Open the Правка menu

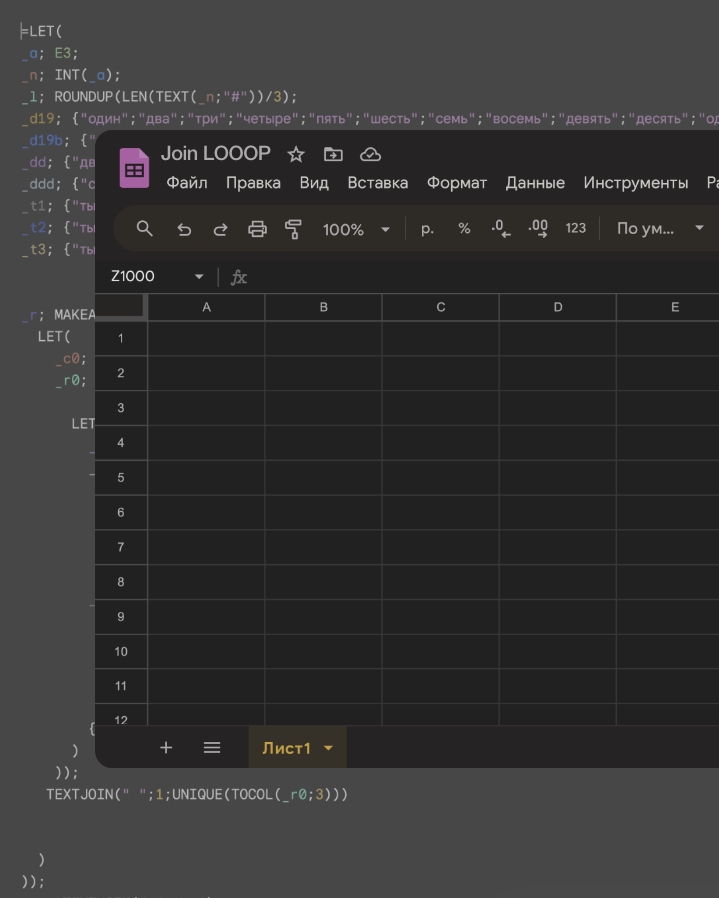(253, 183)
